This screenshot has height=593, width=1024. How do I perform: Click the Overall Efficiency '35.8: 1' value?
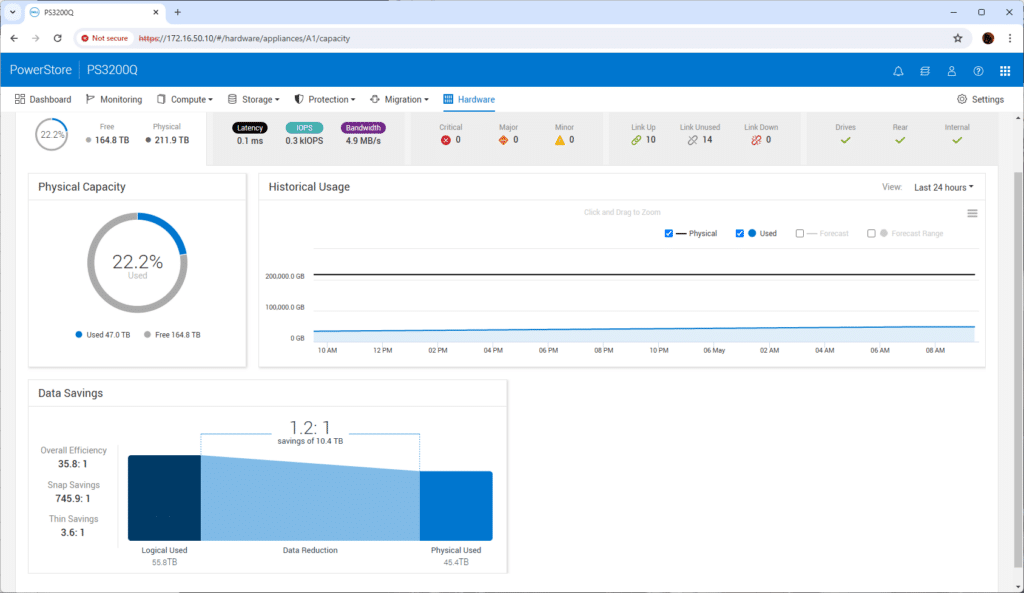[x=72, y=464]
